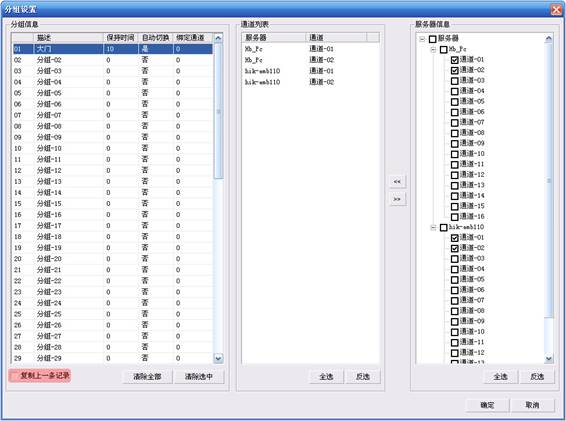Click the group list scroll-down arrow
This screenshot has height=421, width=566.
coord(218,359)
